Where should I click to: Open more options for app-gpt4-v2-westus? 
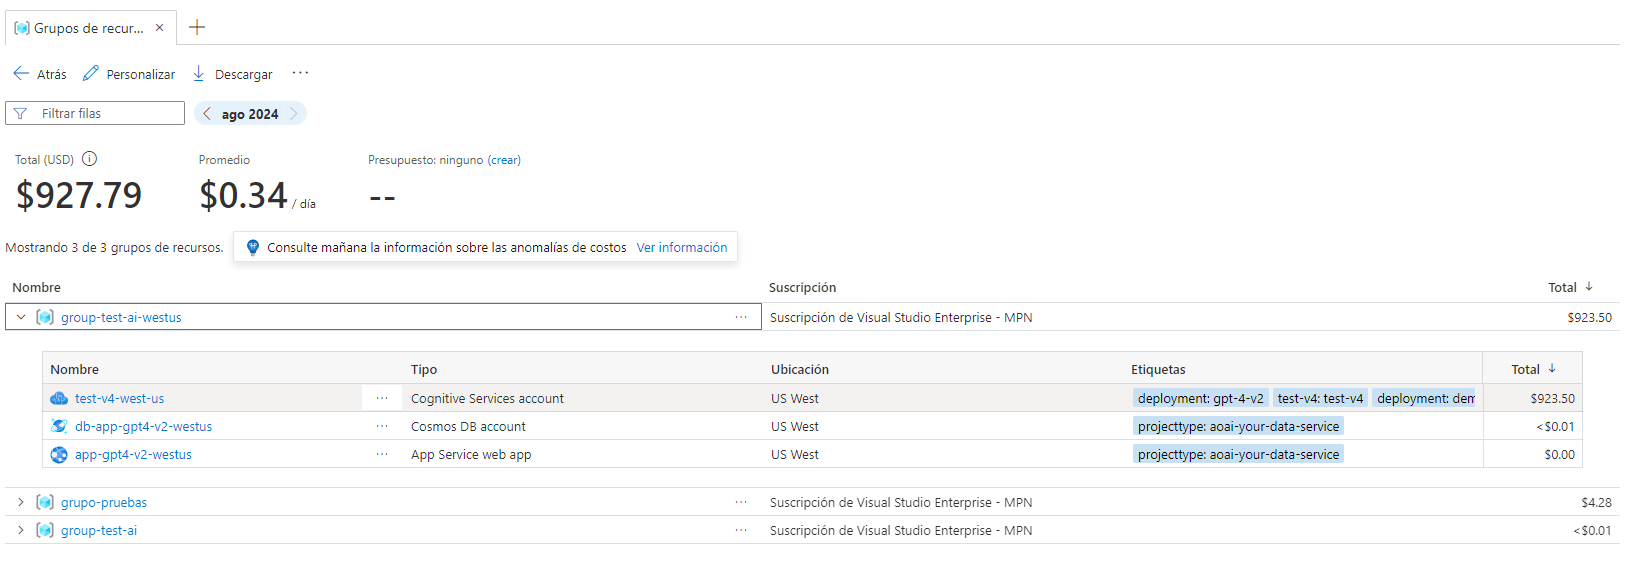(382, 454)
